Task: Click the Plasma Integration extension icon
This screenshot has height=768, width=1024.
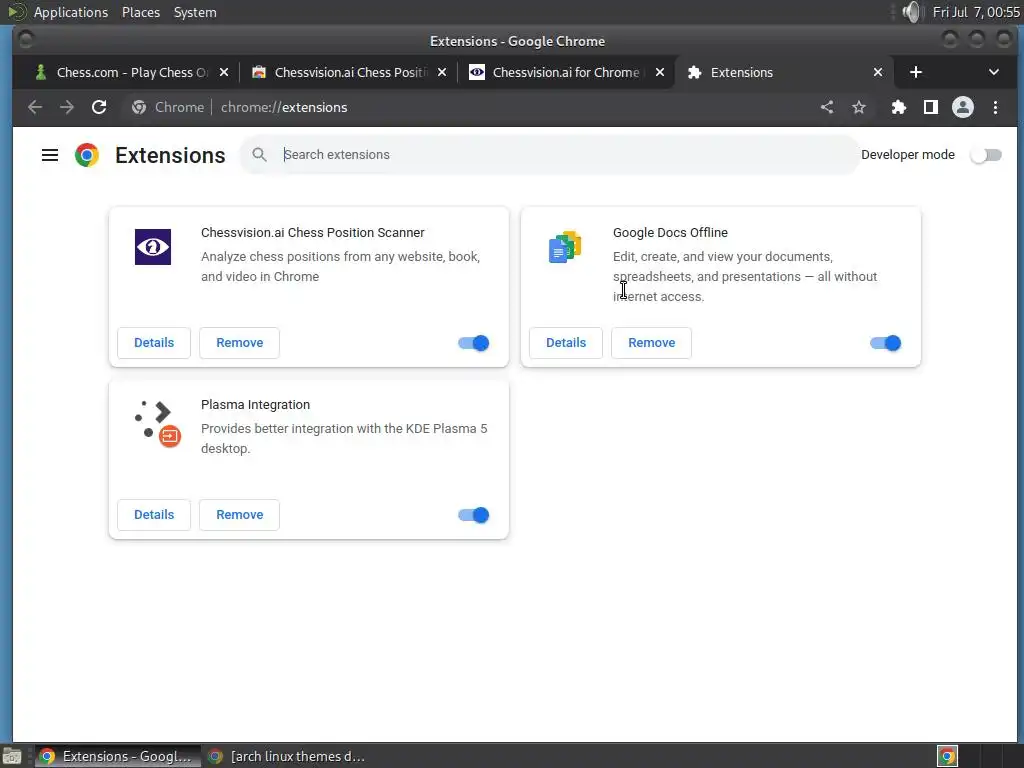Action: (157, 424)
